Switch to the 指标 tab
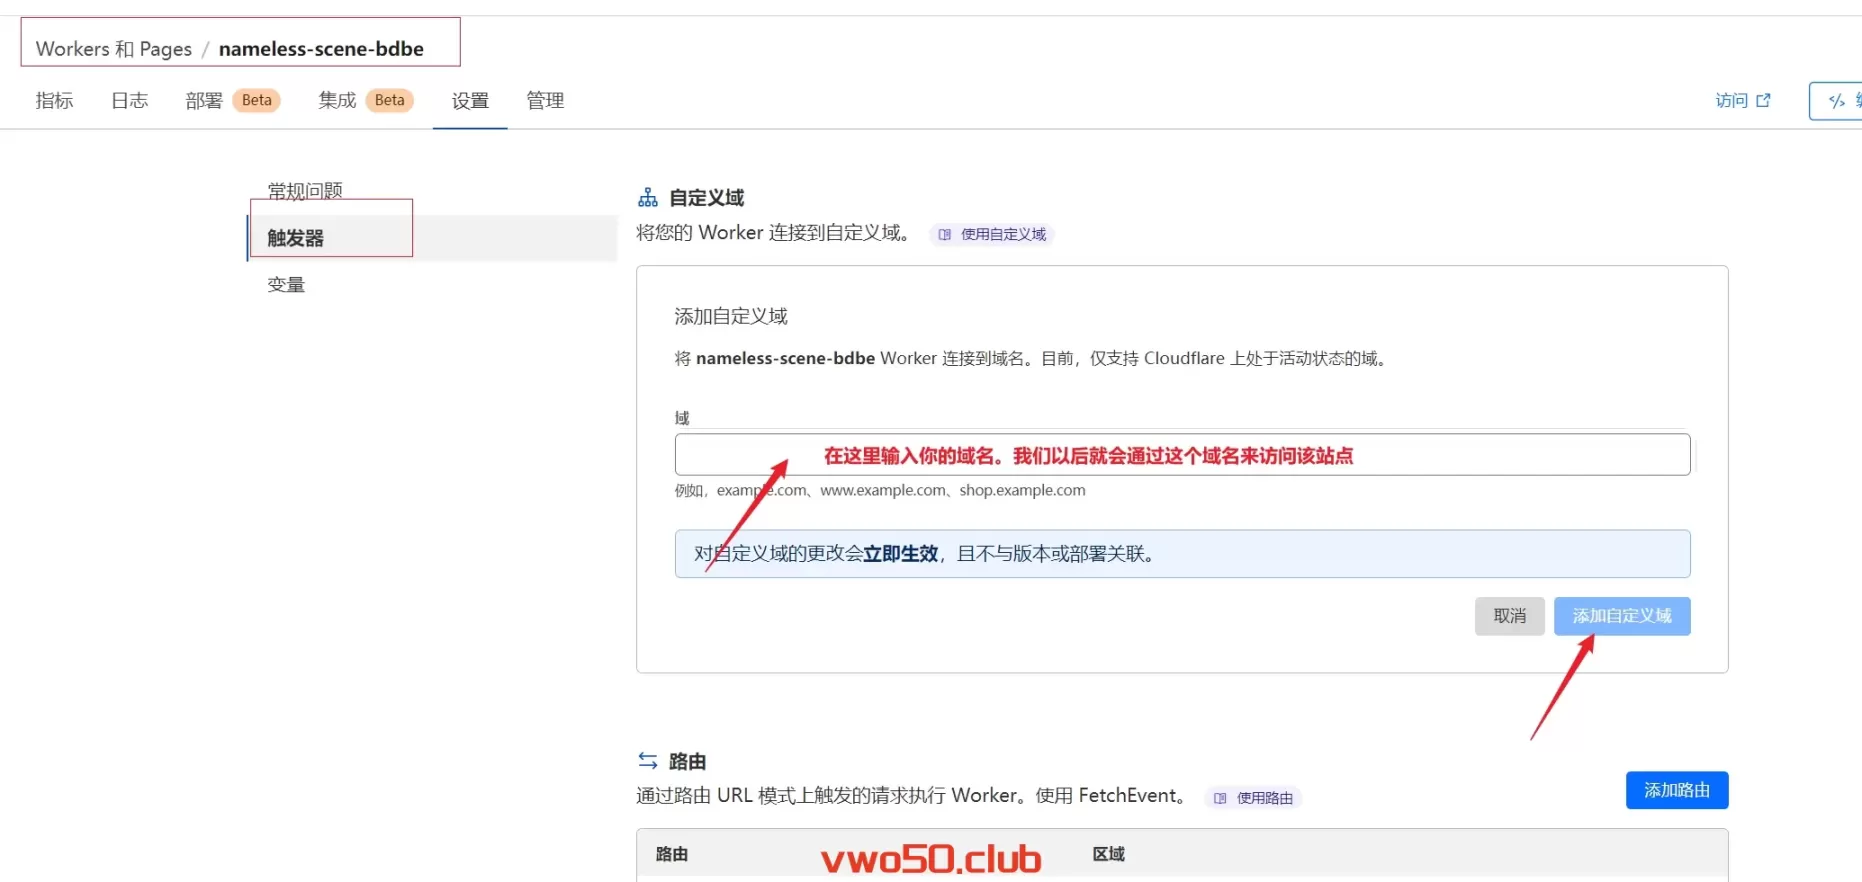This screenshot has height=882, width=1862. [54, 100]
